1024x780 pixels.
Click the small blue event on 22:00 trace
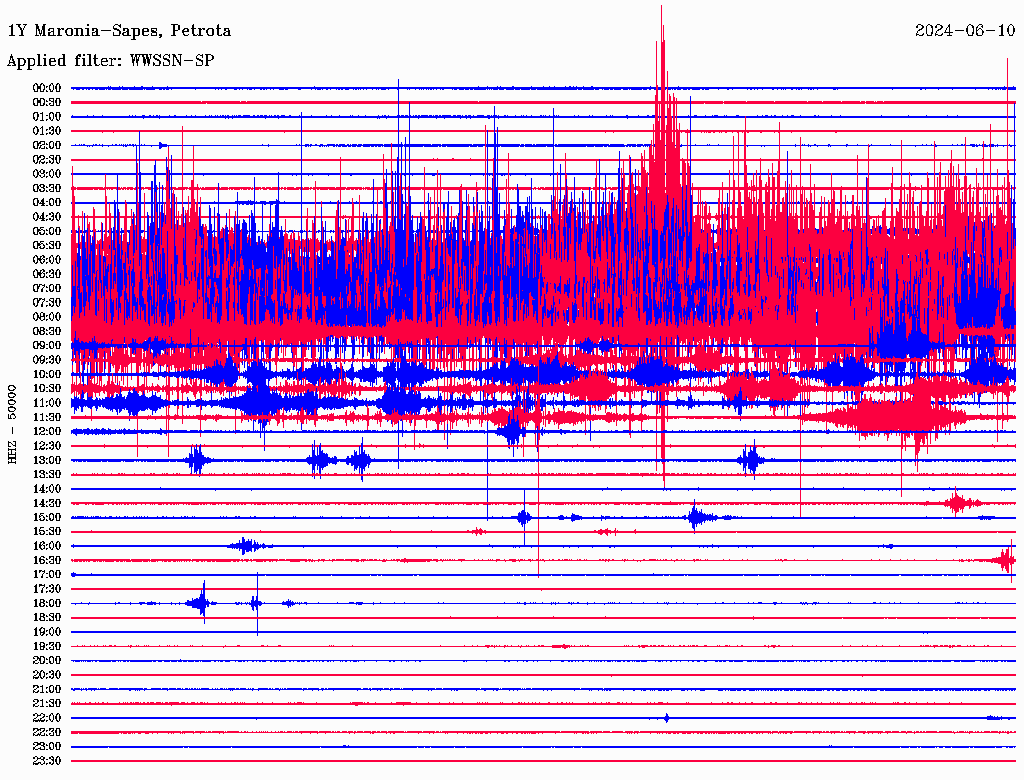click(667, 718)
